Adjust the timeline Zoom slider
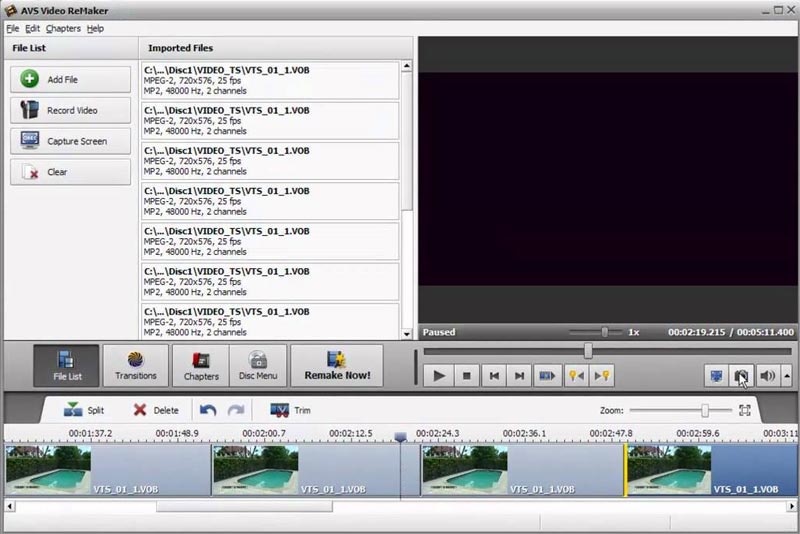The height and width of the screenshot is (534, 800). click(x=705, y=411)
